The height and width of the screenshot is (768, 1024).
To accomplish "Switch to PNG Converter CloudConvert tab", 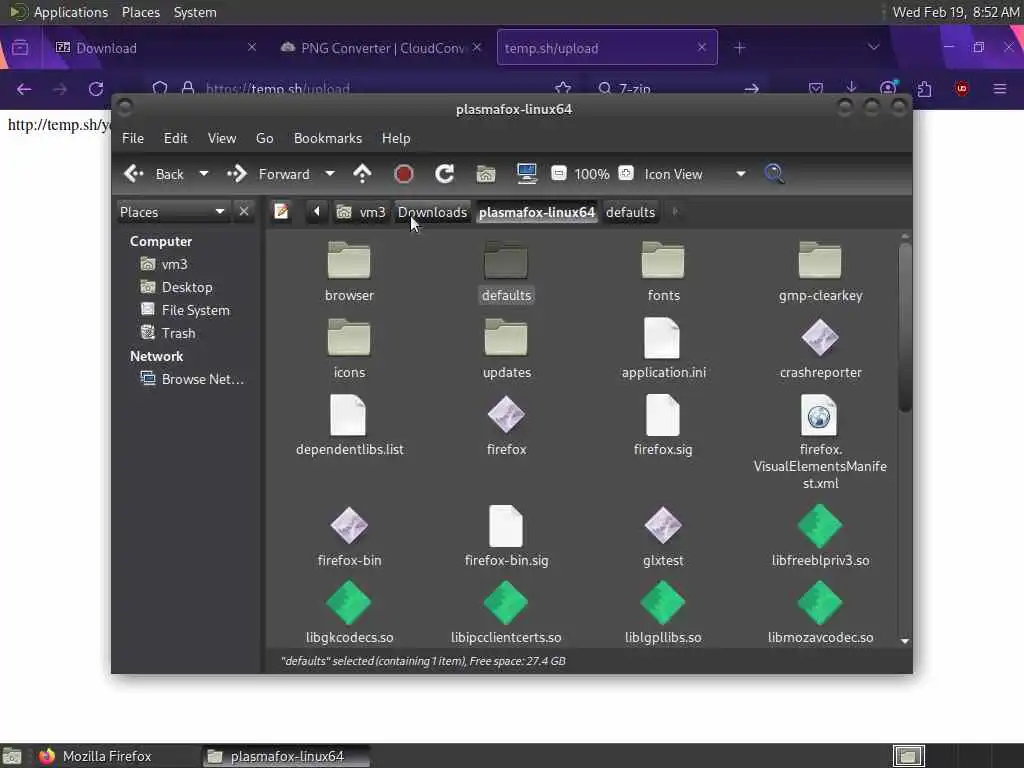I will pos(382,48).
